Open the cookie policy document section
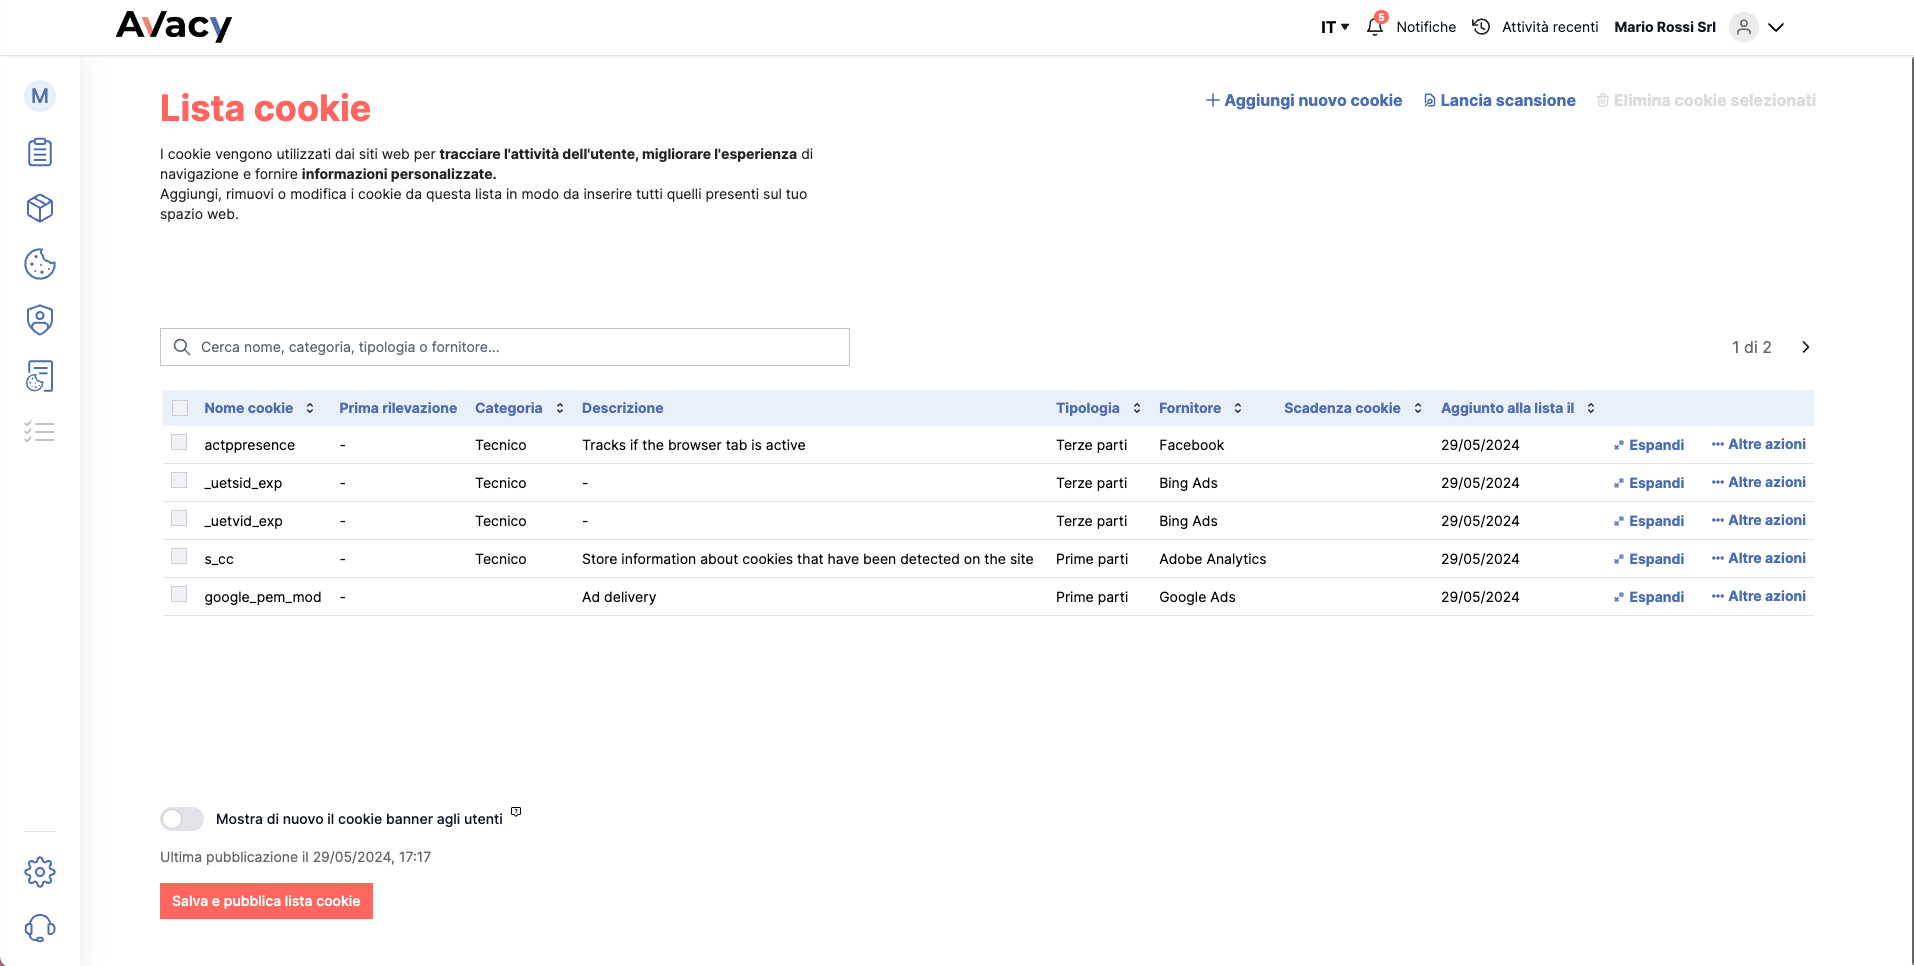This screenshot has height=966, width=1914. [39, 376]
